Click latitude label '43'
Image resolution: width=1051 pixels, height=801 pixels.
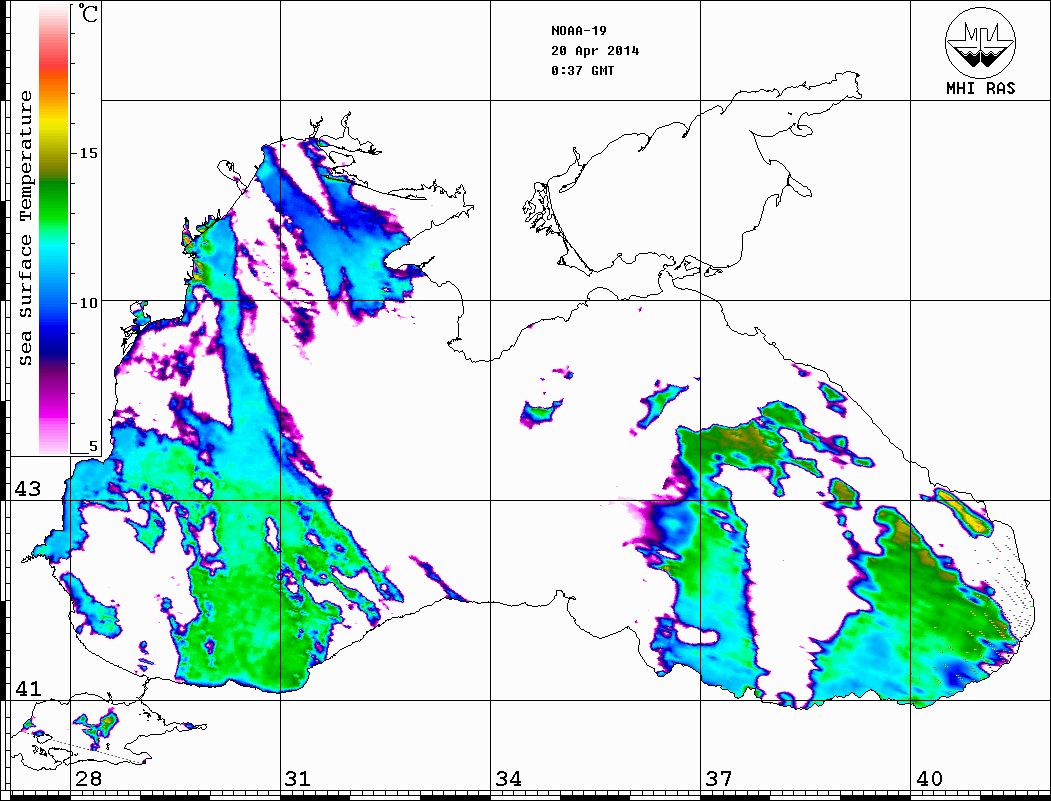point(27,489)
